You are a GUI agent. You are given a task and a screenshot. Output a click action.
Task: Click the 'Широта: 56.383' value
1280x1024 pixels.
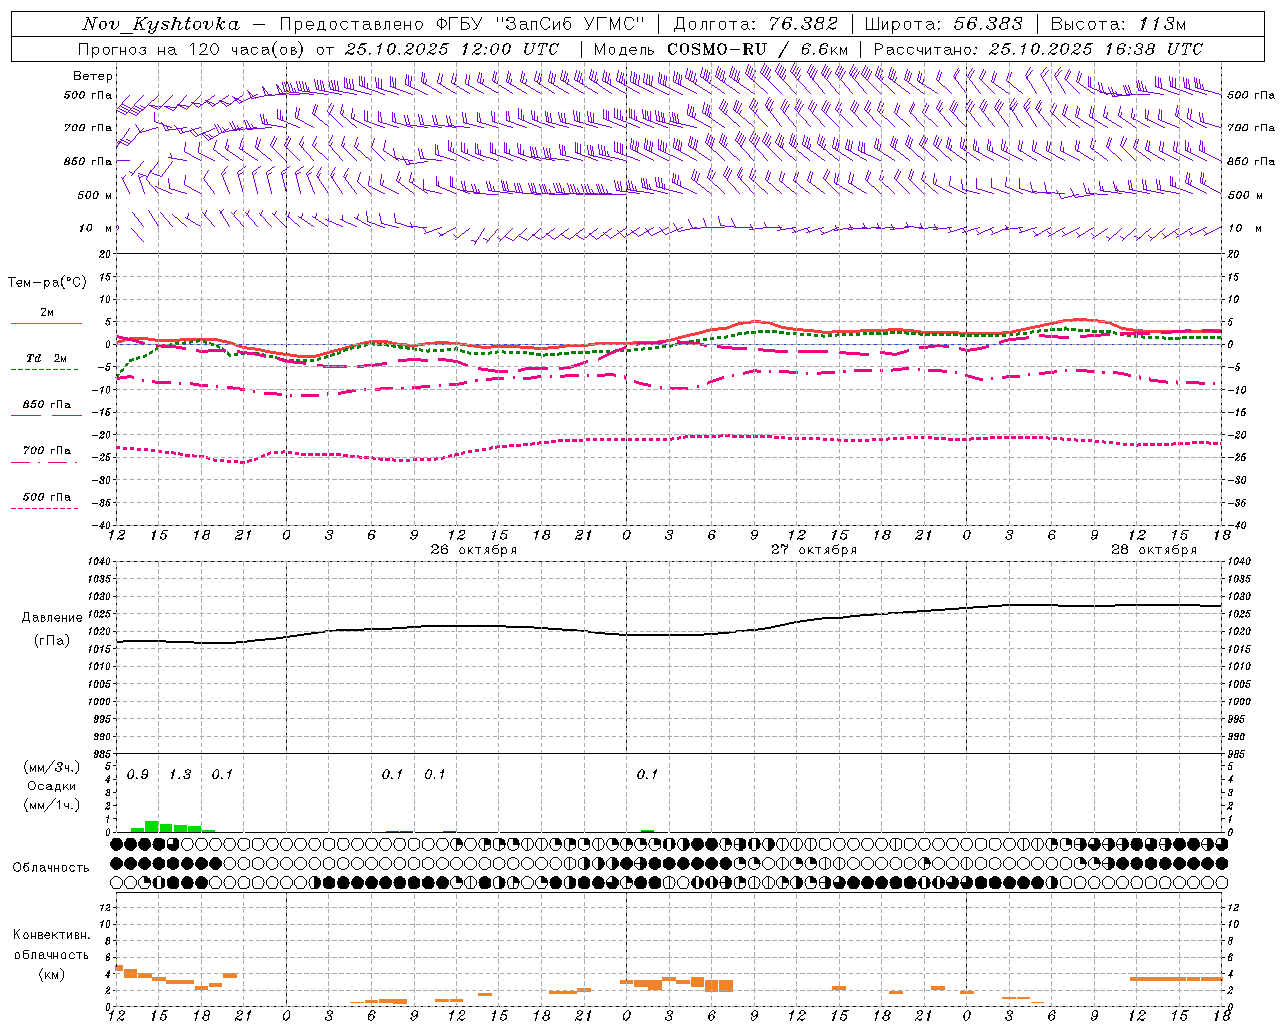943,24
